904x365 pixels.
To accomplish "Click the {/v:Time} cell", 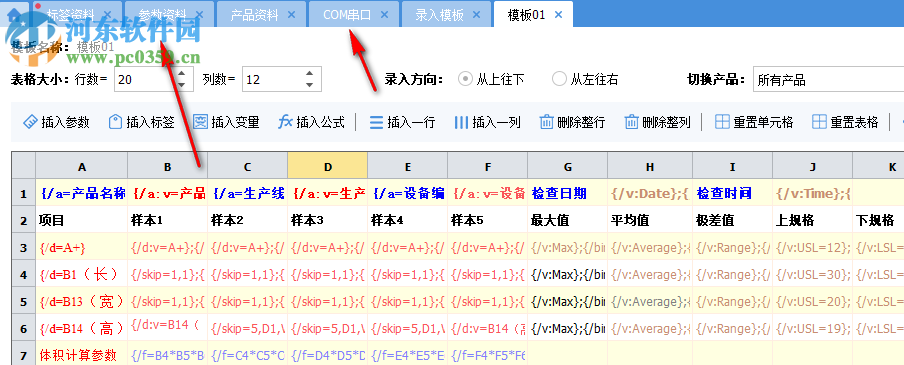I will [x=813, y=193].
